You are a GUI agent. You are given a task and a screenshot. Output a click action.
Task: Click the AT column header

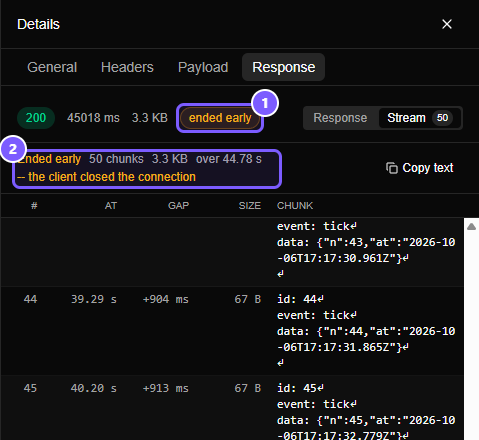point(111,206)
